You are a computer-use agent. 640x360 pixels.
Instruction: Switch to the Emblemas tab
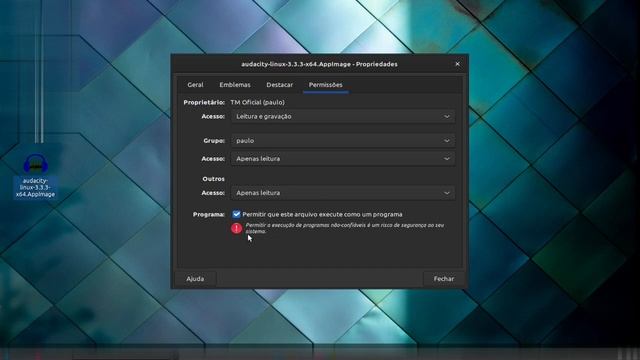coord(235,85)
